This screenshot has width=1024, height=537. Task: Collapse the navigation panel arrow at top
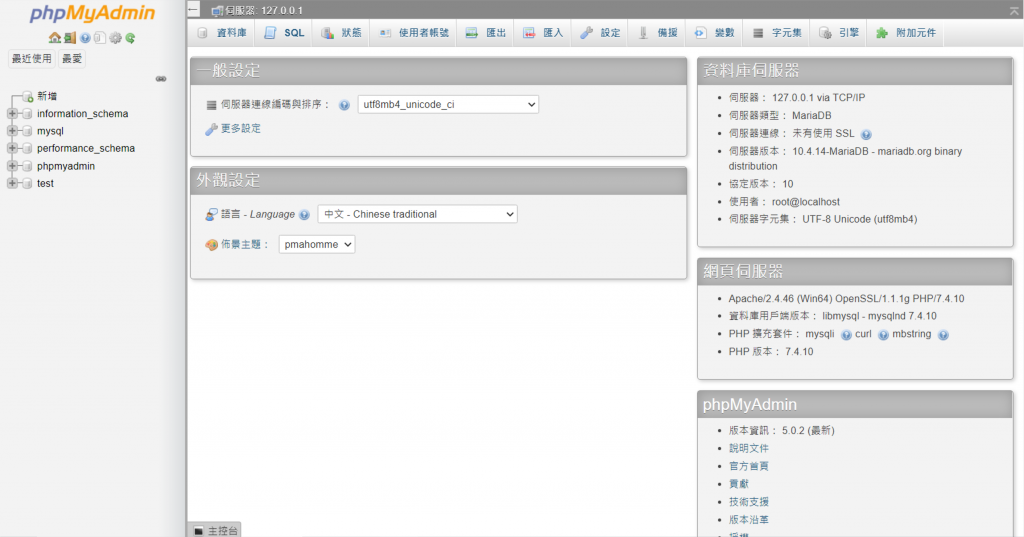point(193,9)
